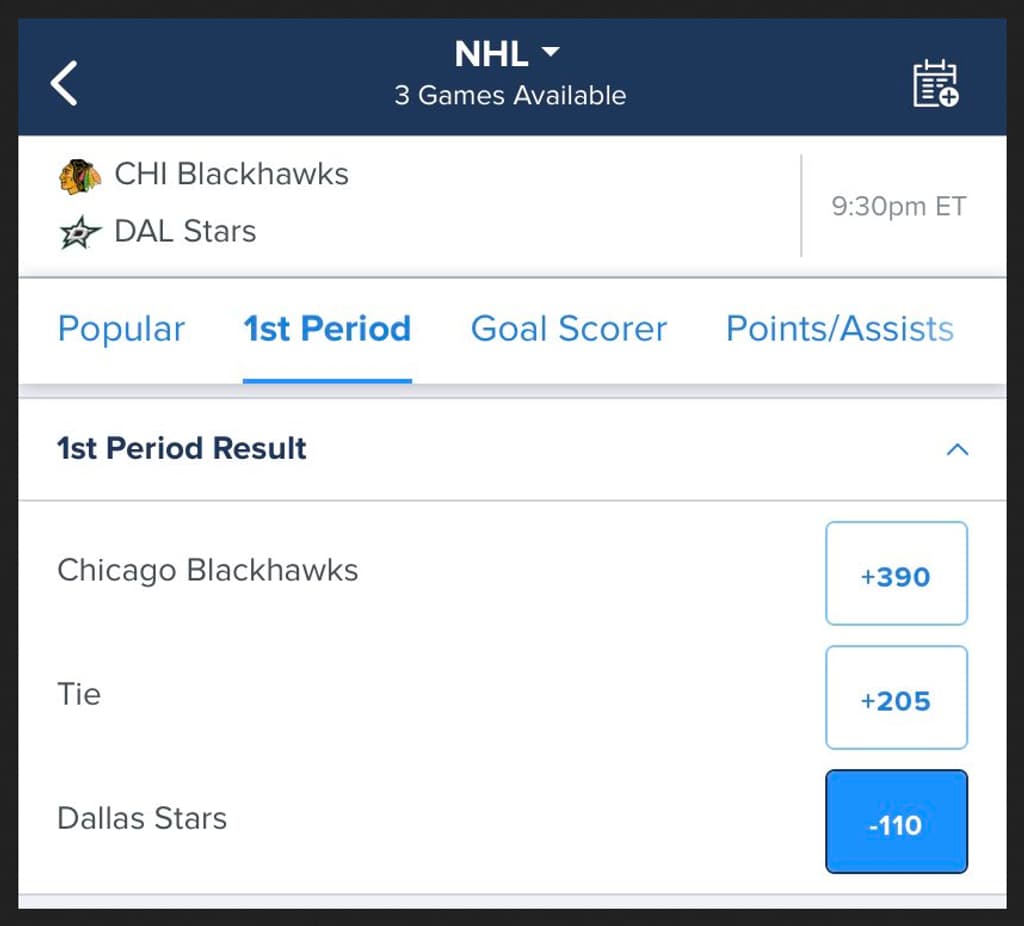Click the Chicago Blackhawks team logo
Screen dimensions: 1024x926
(x=80, y=174)
